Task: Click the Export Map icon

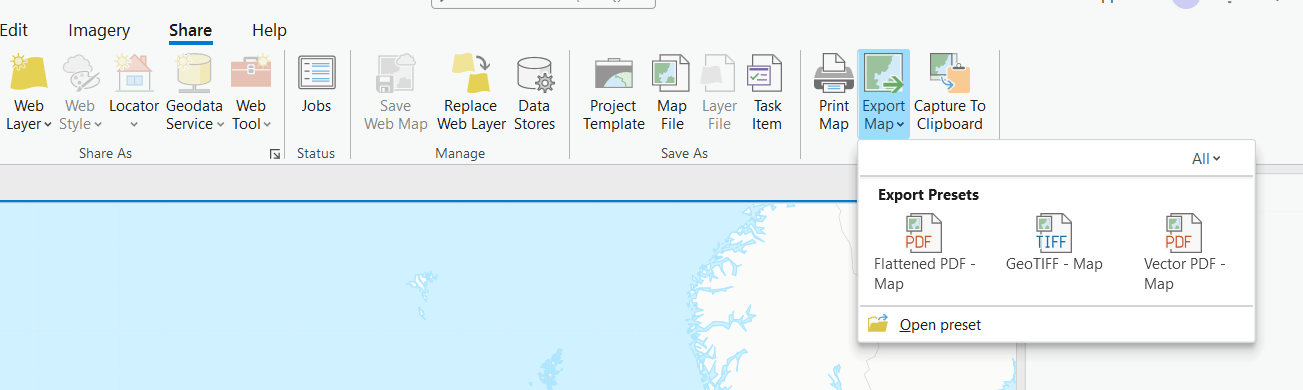Action: [883, 73]
